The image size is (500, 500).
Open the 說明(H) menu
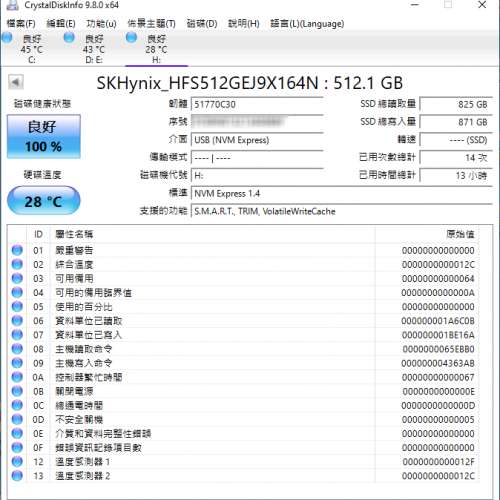244,24
